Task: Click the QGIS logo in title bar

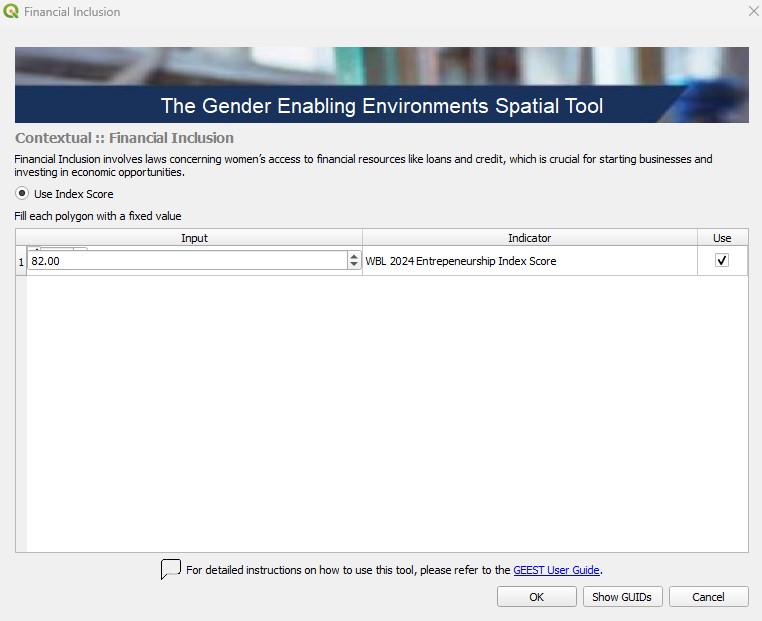Action: [x=11, y=11]
